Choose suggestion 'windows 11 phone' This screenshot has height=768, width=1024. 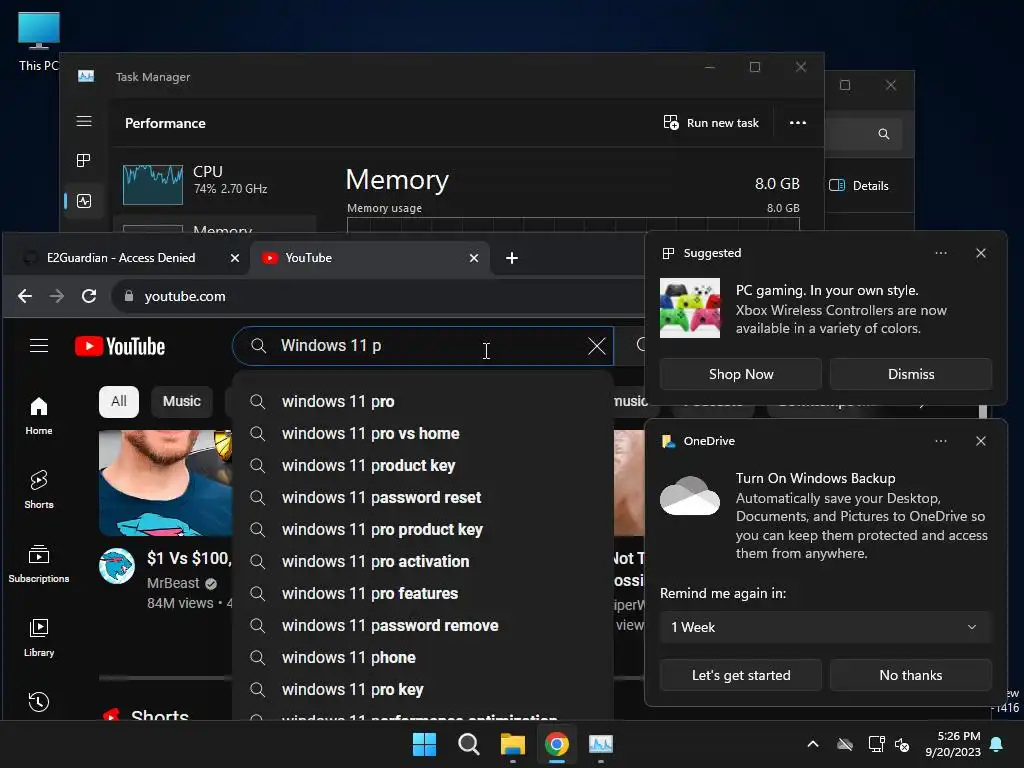pos(423,658)
